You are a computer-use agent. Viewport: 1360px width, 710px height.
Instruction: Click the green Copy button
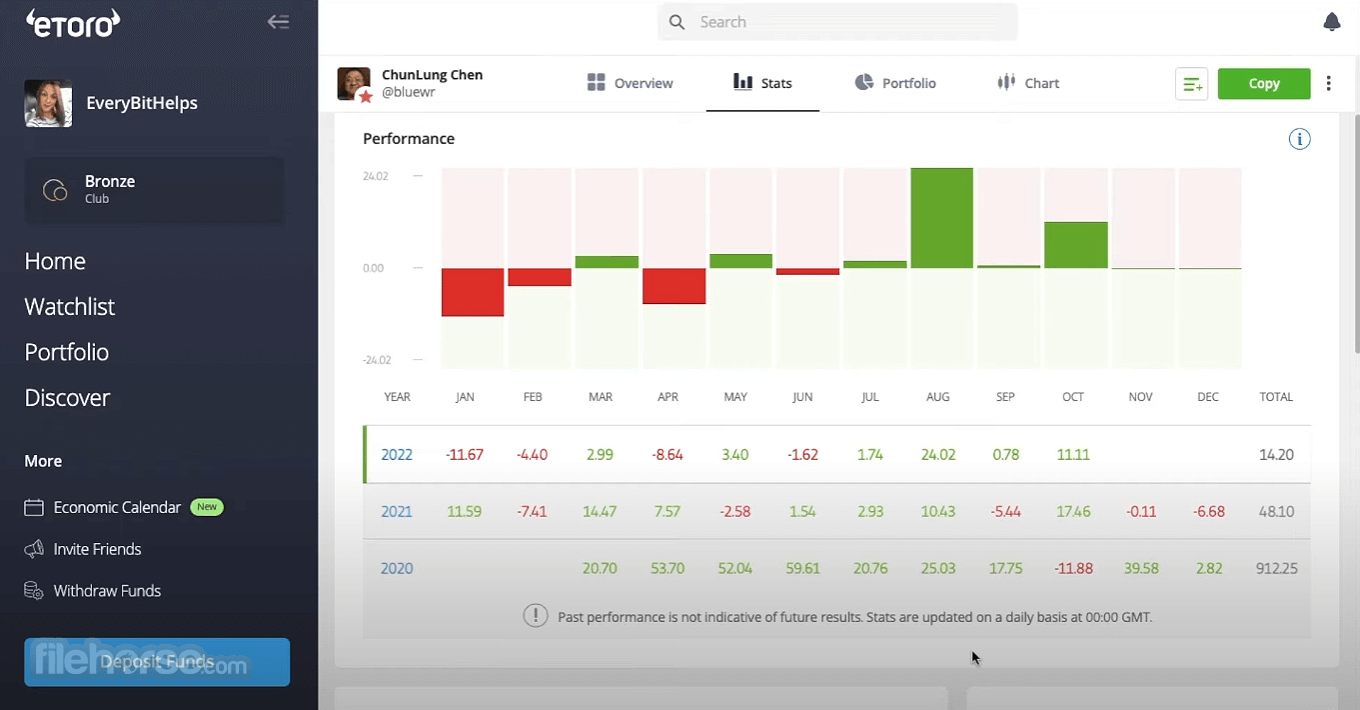click(x=1264, y=84)
